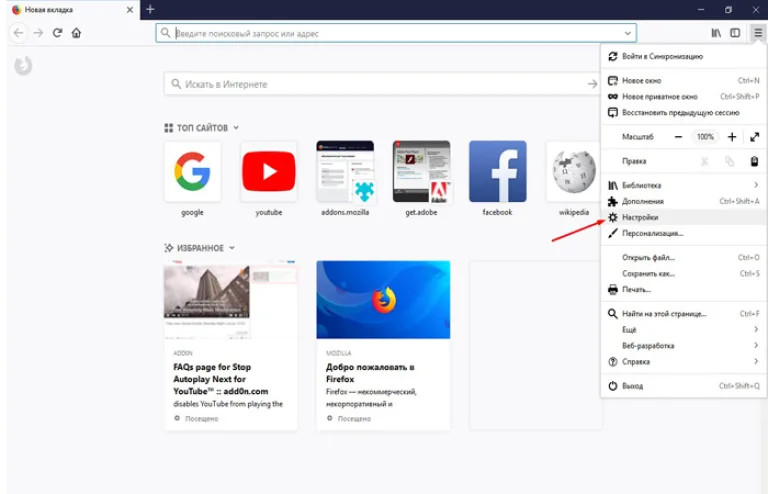The height and width of the screenshot is (494, 768).
Task: Expand the Ещё submenu
Action: click(x=684, y=330)
